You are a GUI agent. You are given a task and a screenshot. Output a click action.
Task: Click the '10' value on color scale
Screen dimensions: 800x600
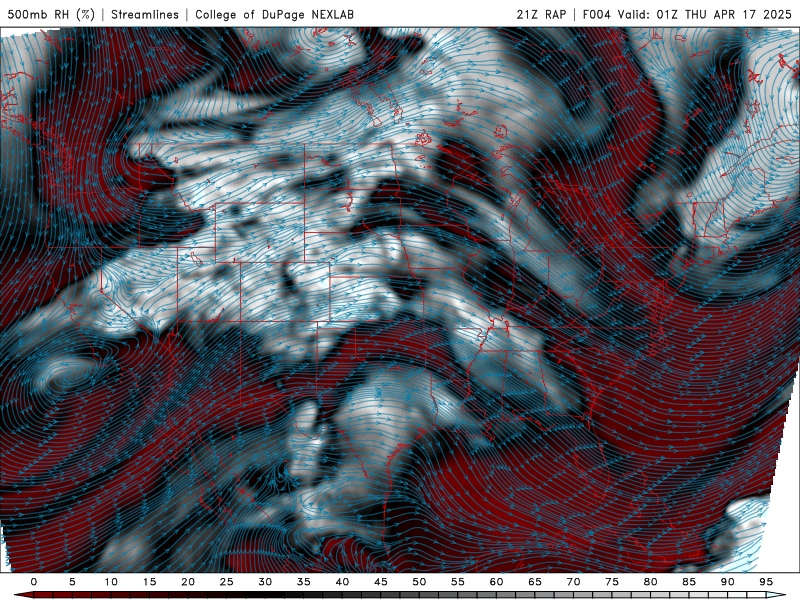(x=111, y=582)
